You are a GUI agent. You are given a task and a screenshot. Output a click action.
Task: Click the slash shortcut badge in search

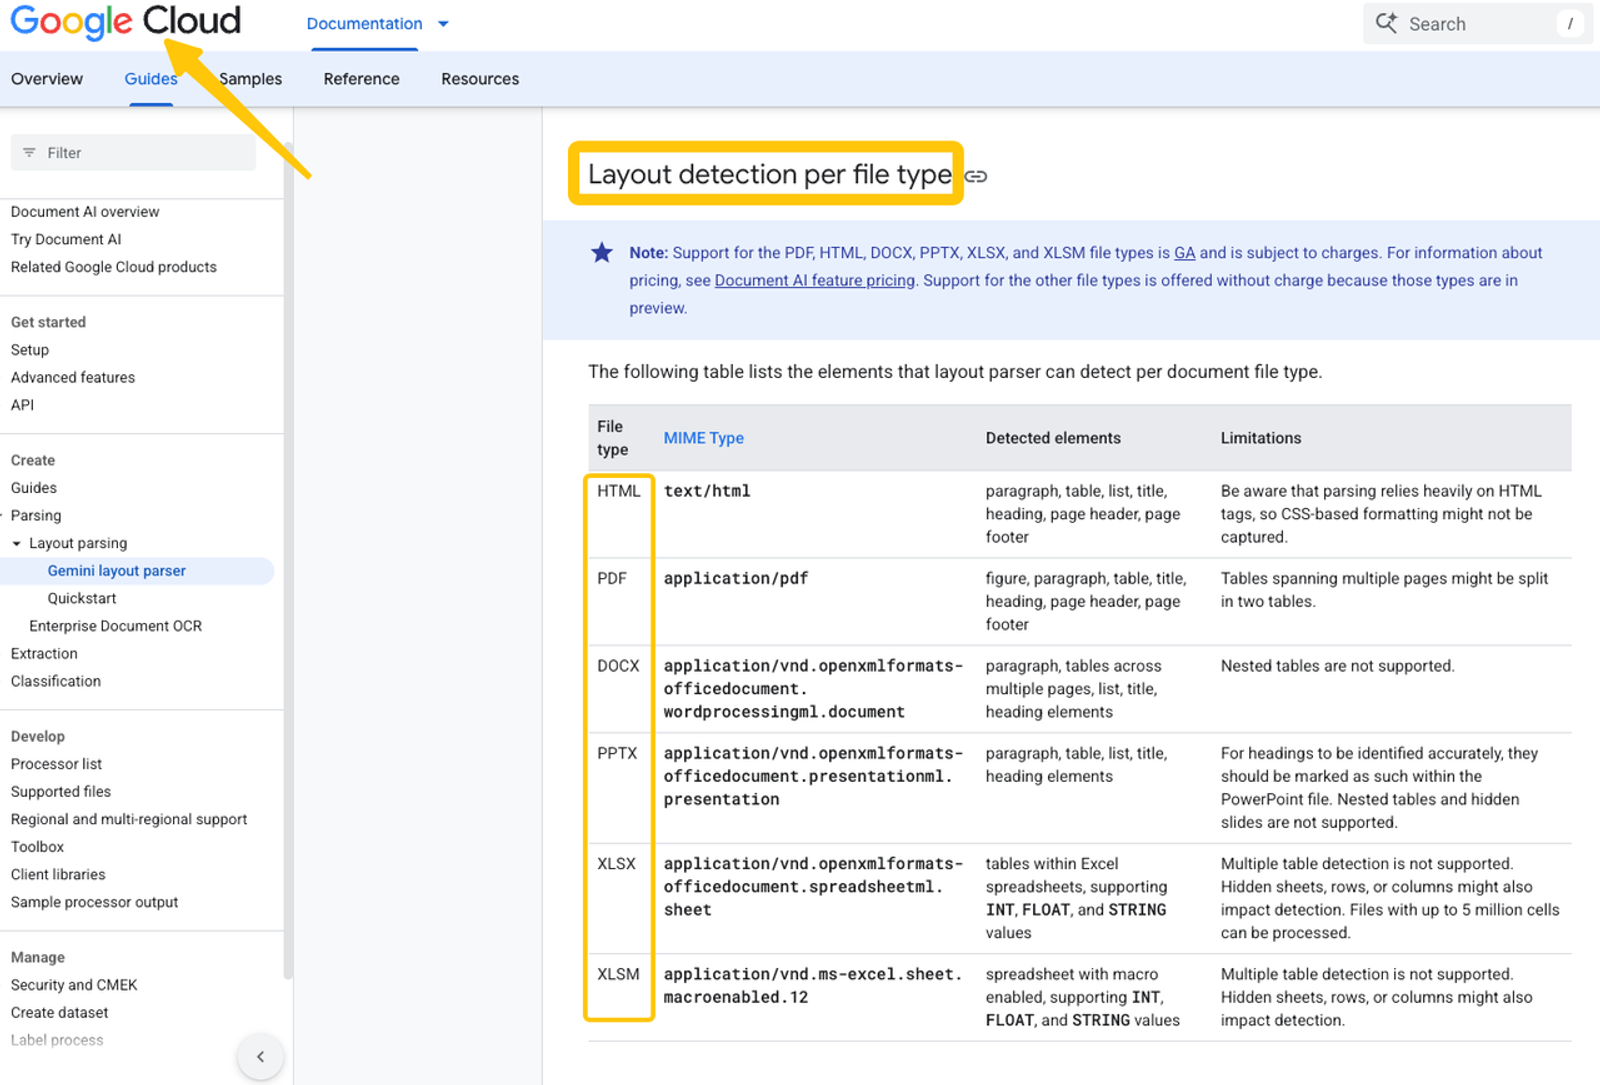point(1570,23)
